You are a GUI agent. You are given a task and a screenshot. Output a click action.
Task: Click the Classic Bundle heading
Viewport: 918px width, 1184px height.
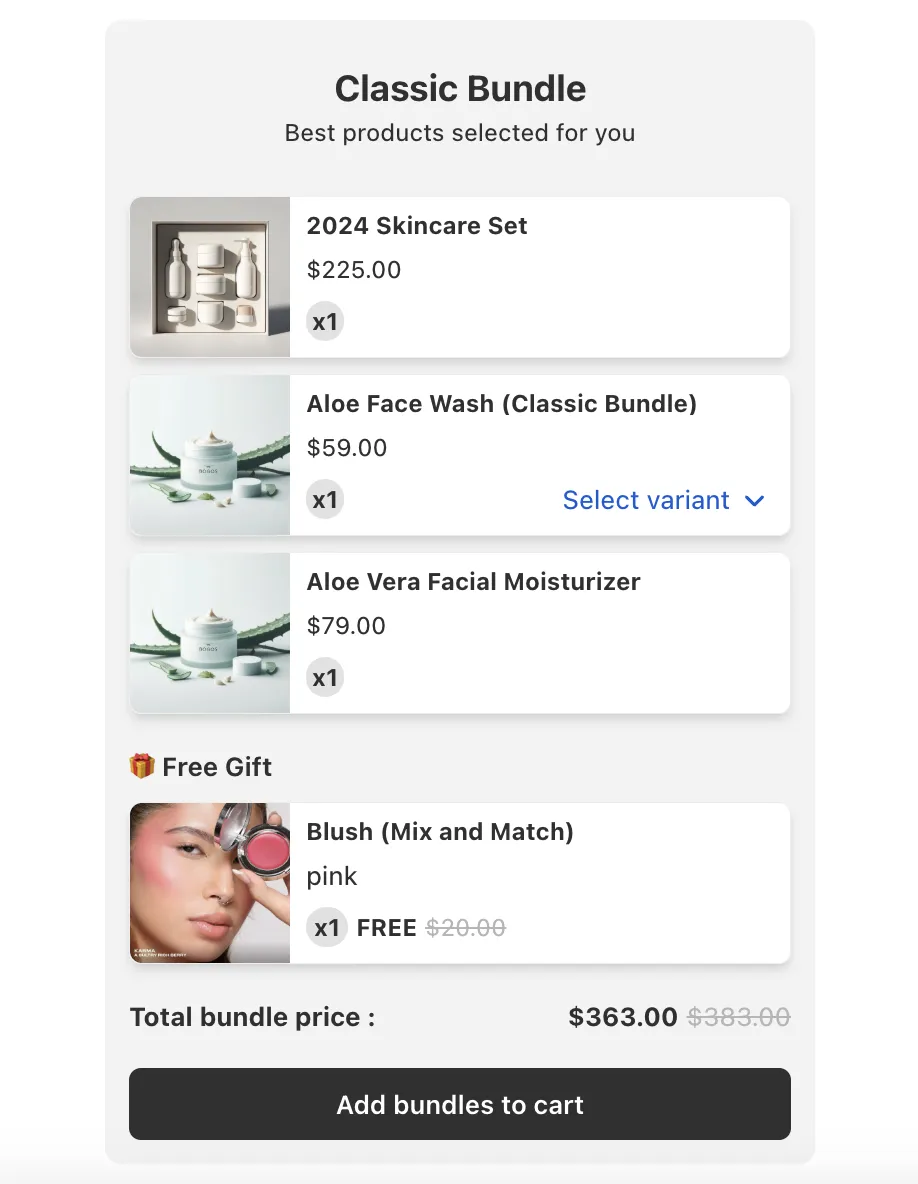[x=459, y=89]
